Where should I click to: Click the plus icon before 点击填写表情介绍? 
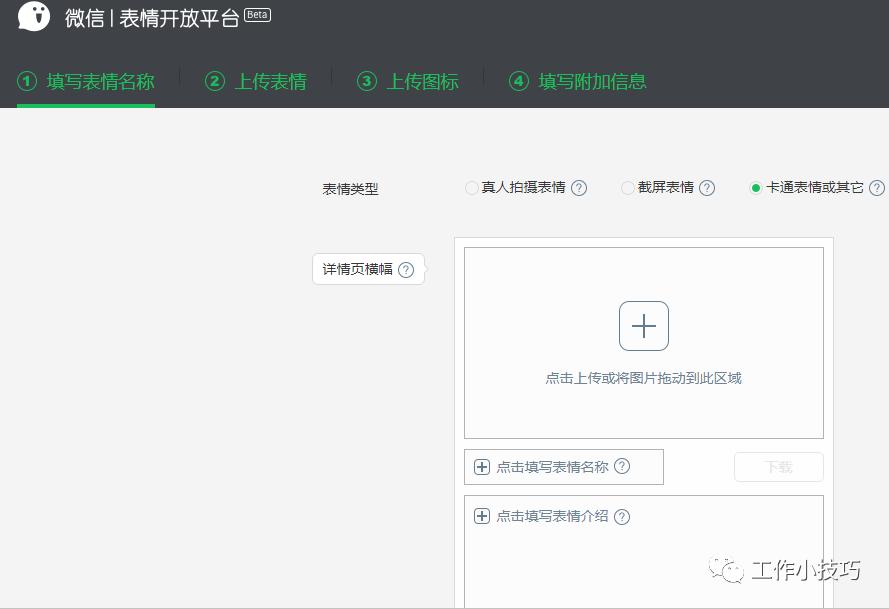tap(481, 517)
